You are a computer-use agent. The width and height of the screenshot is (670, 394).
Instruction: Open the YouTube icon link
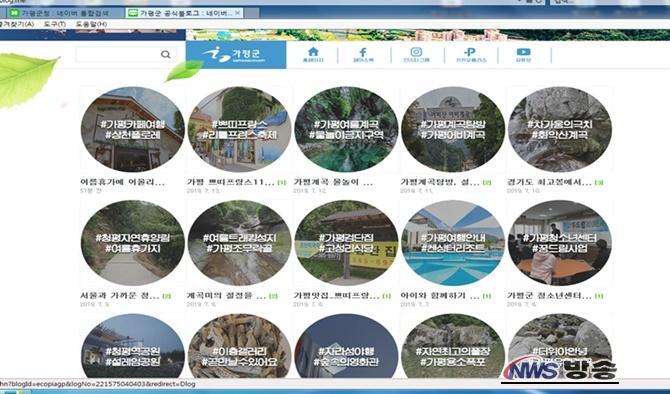point(523,55)
